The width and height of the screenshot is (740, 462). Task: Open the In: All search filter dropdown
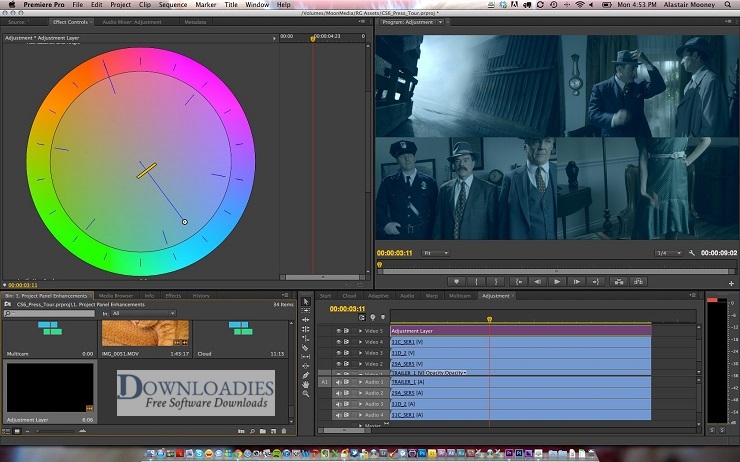(143, 313)
